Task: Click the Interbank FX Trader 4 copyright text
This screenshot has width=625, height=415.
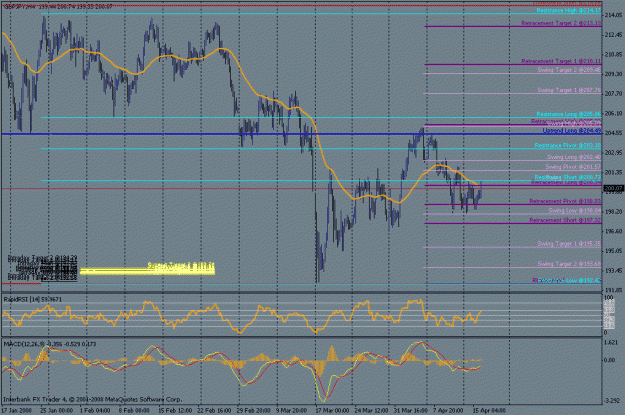Action: [x=92, y=399]
